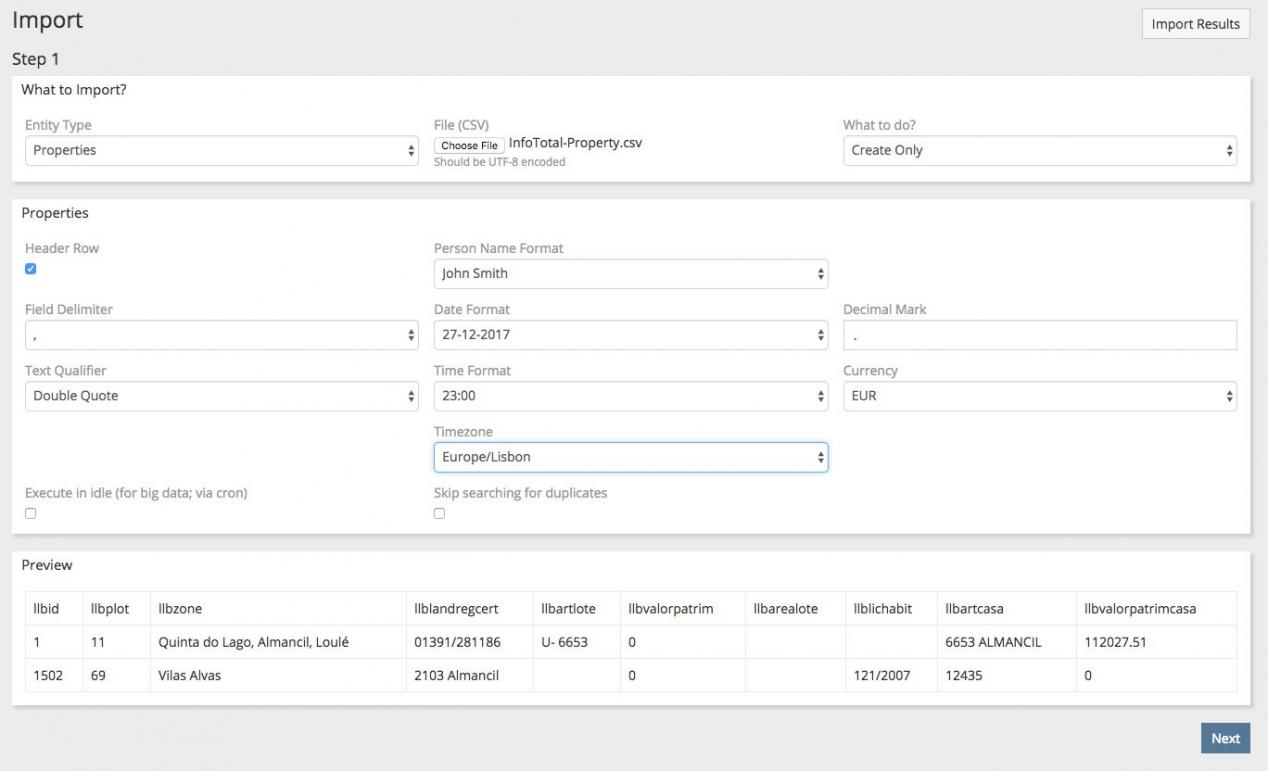Expand the Time Format dropdown
Image resolution: width=1268 pixels, height=771 pixels.
point(630,396)
